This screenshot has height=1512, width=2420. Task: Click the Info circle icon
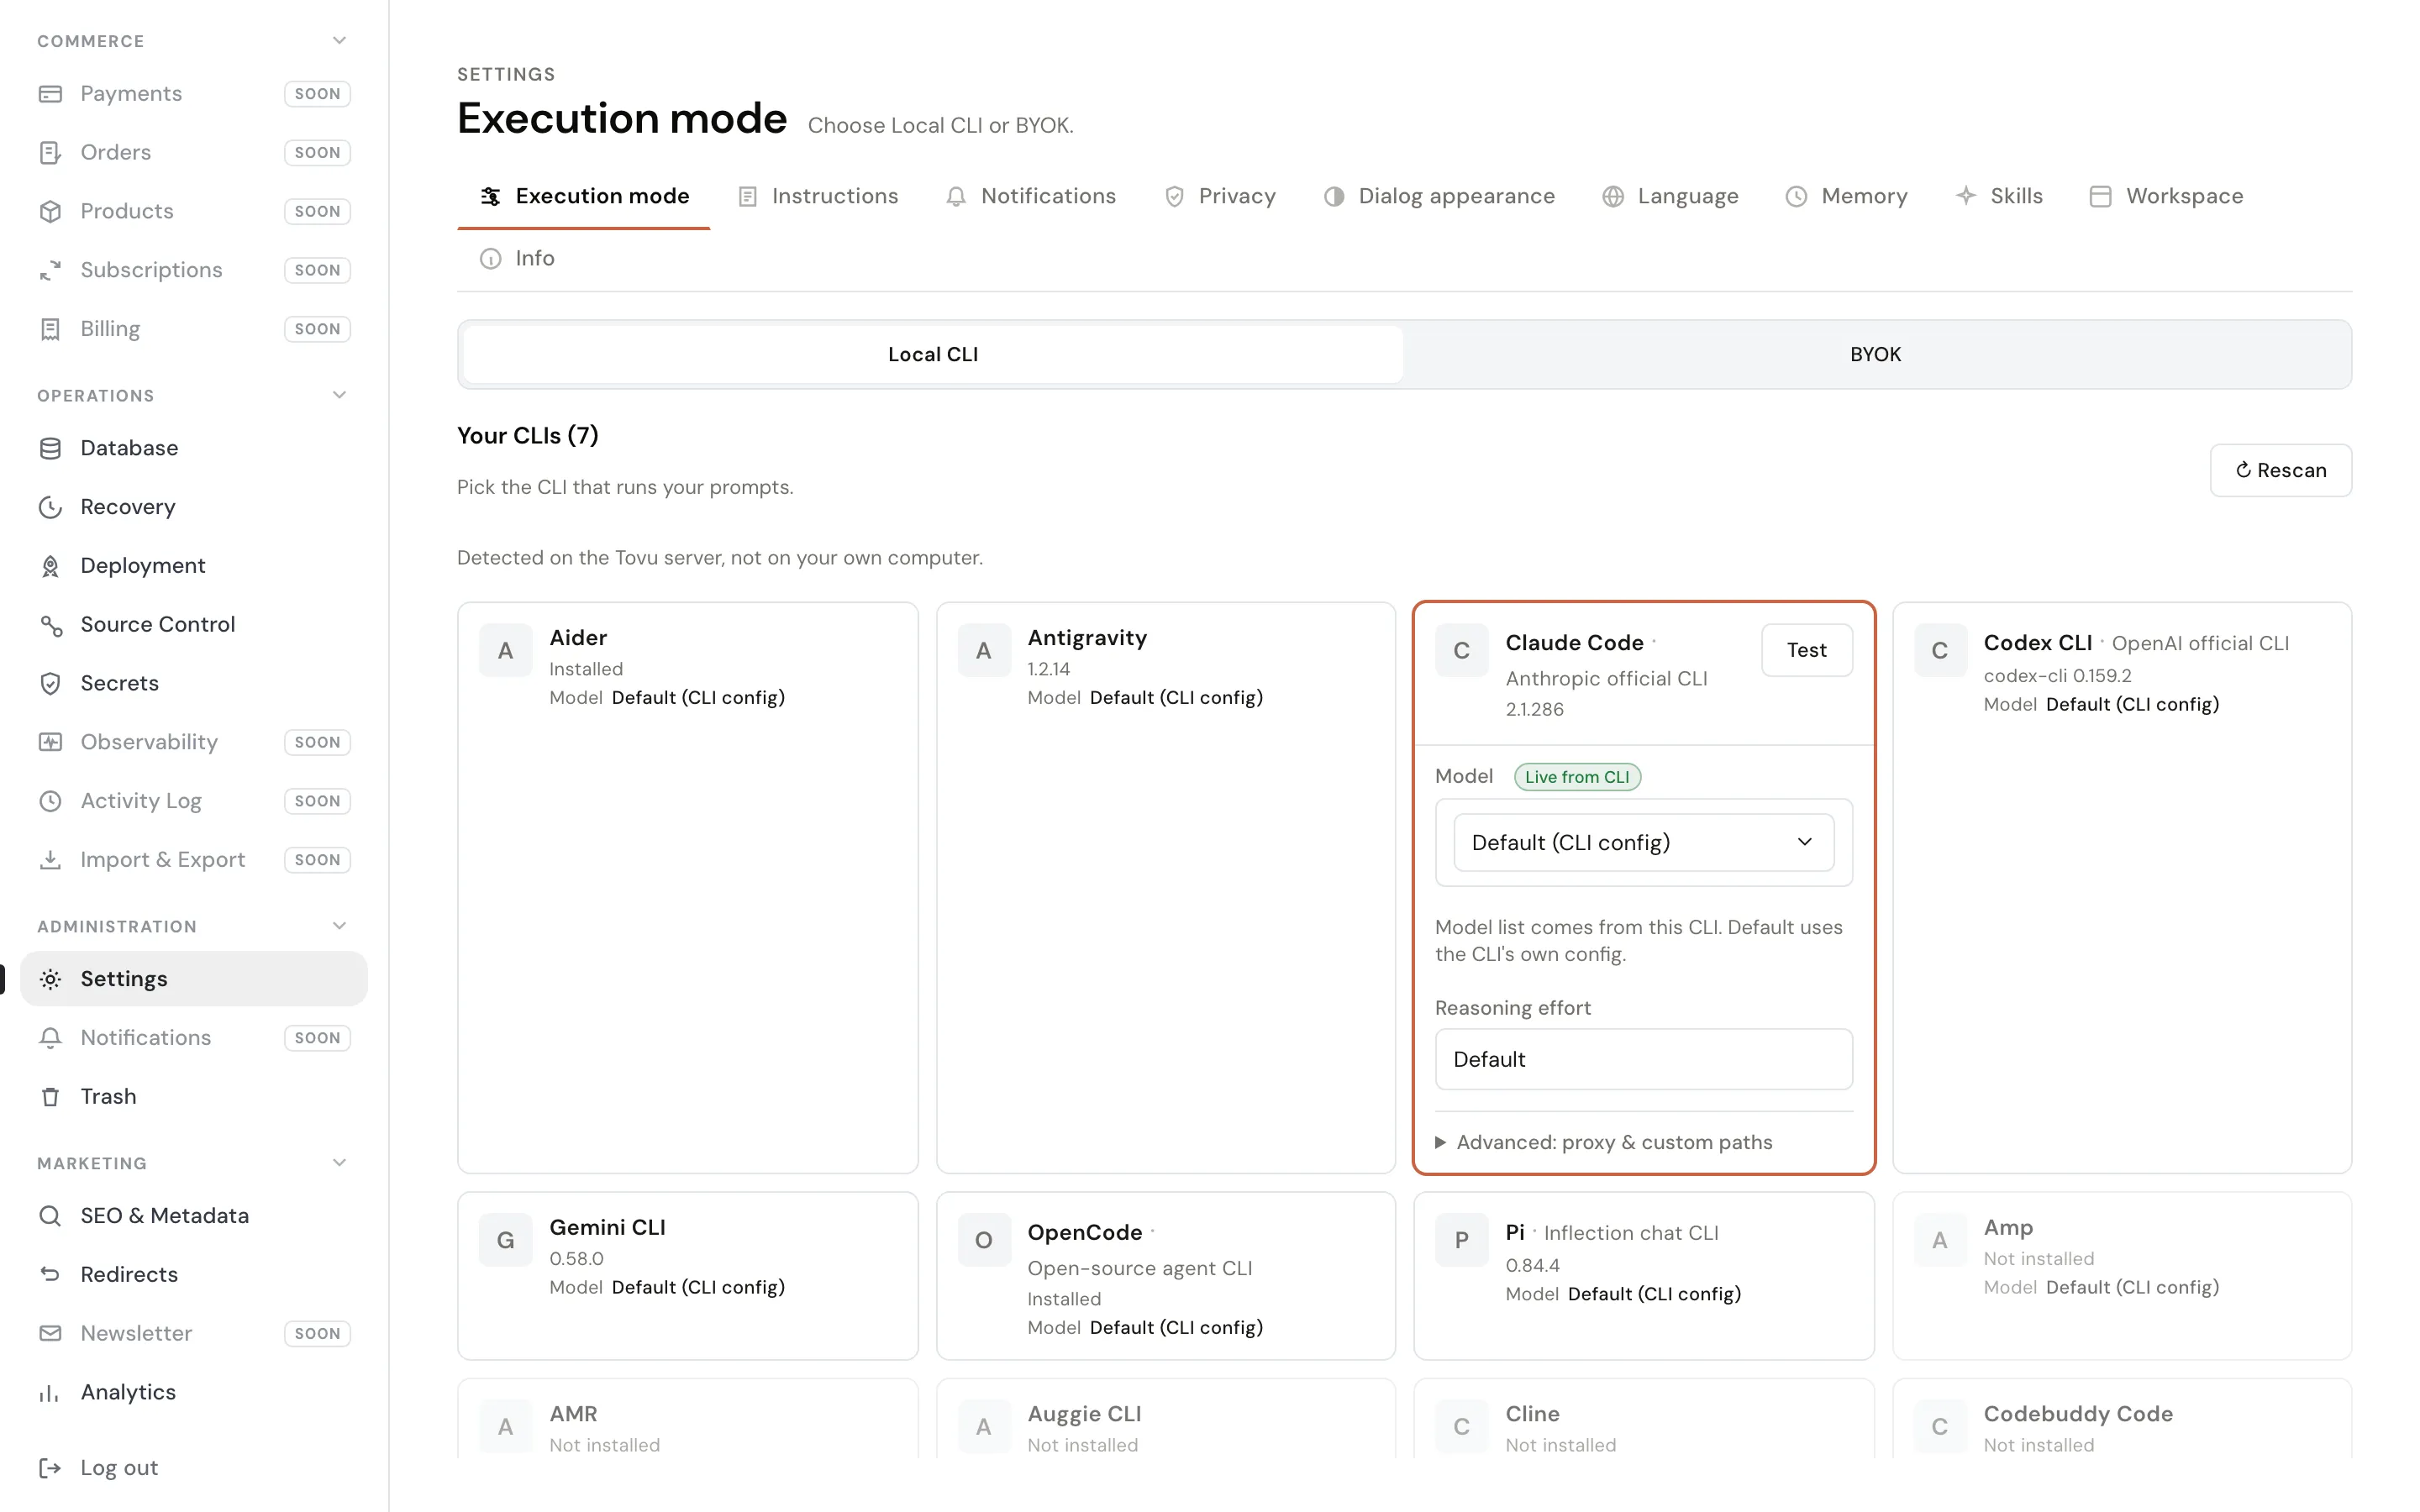490,259
